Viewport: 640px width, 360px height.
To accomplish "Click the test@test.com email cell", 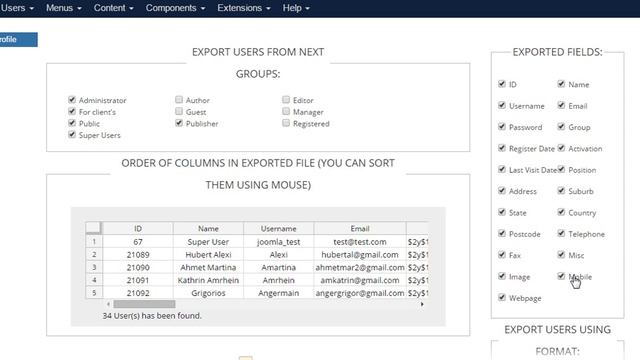I will coord(360,242).
